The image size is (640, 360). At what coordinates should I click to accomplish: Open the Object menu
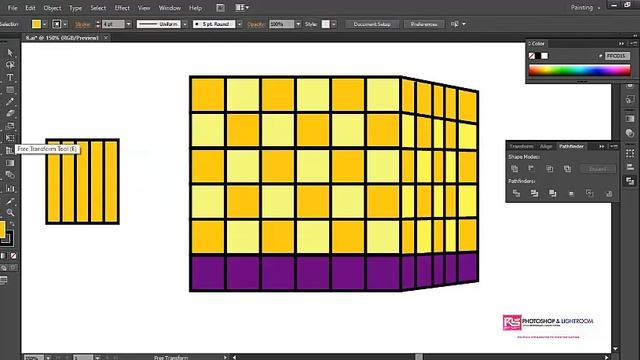52,8
